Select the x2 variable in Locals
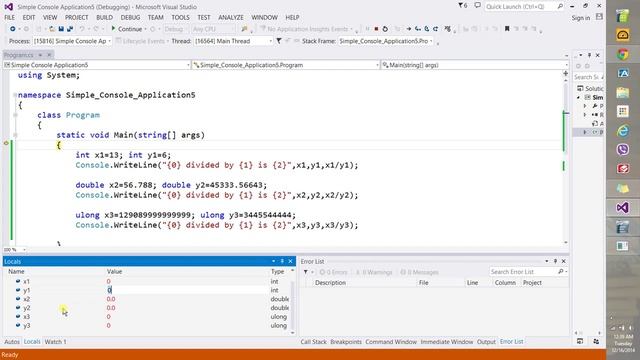This screenshot has width=640, height=360. tap(27, 299)
